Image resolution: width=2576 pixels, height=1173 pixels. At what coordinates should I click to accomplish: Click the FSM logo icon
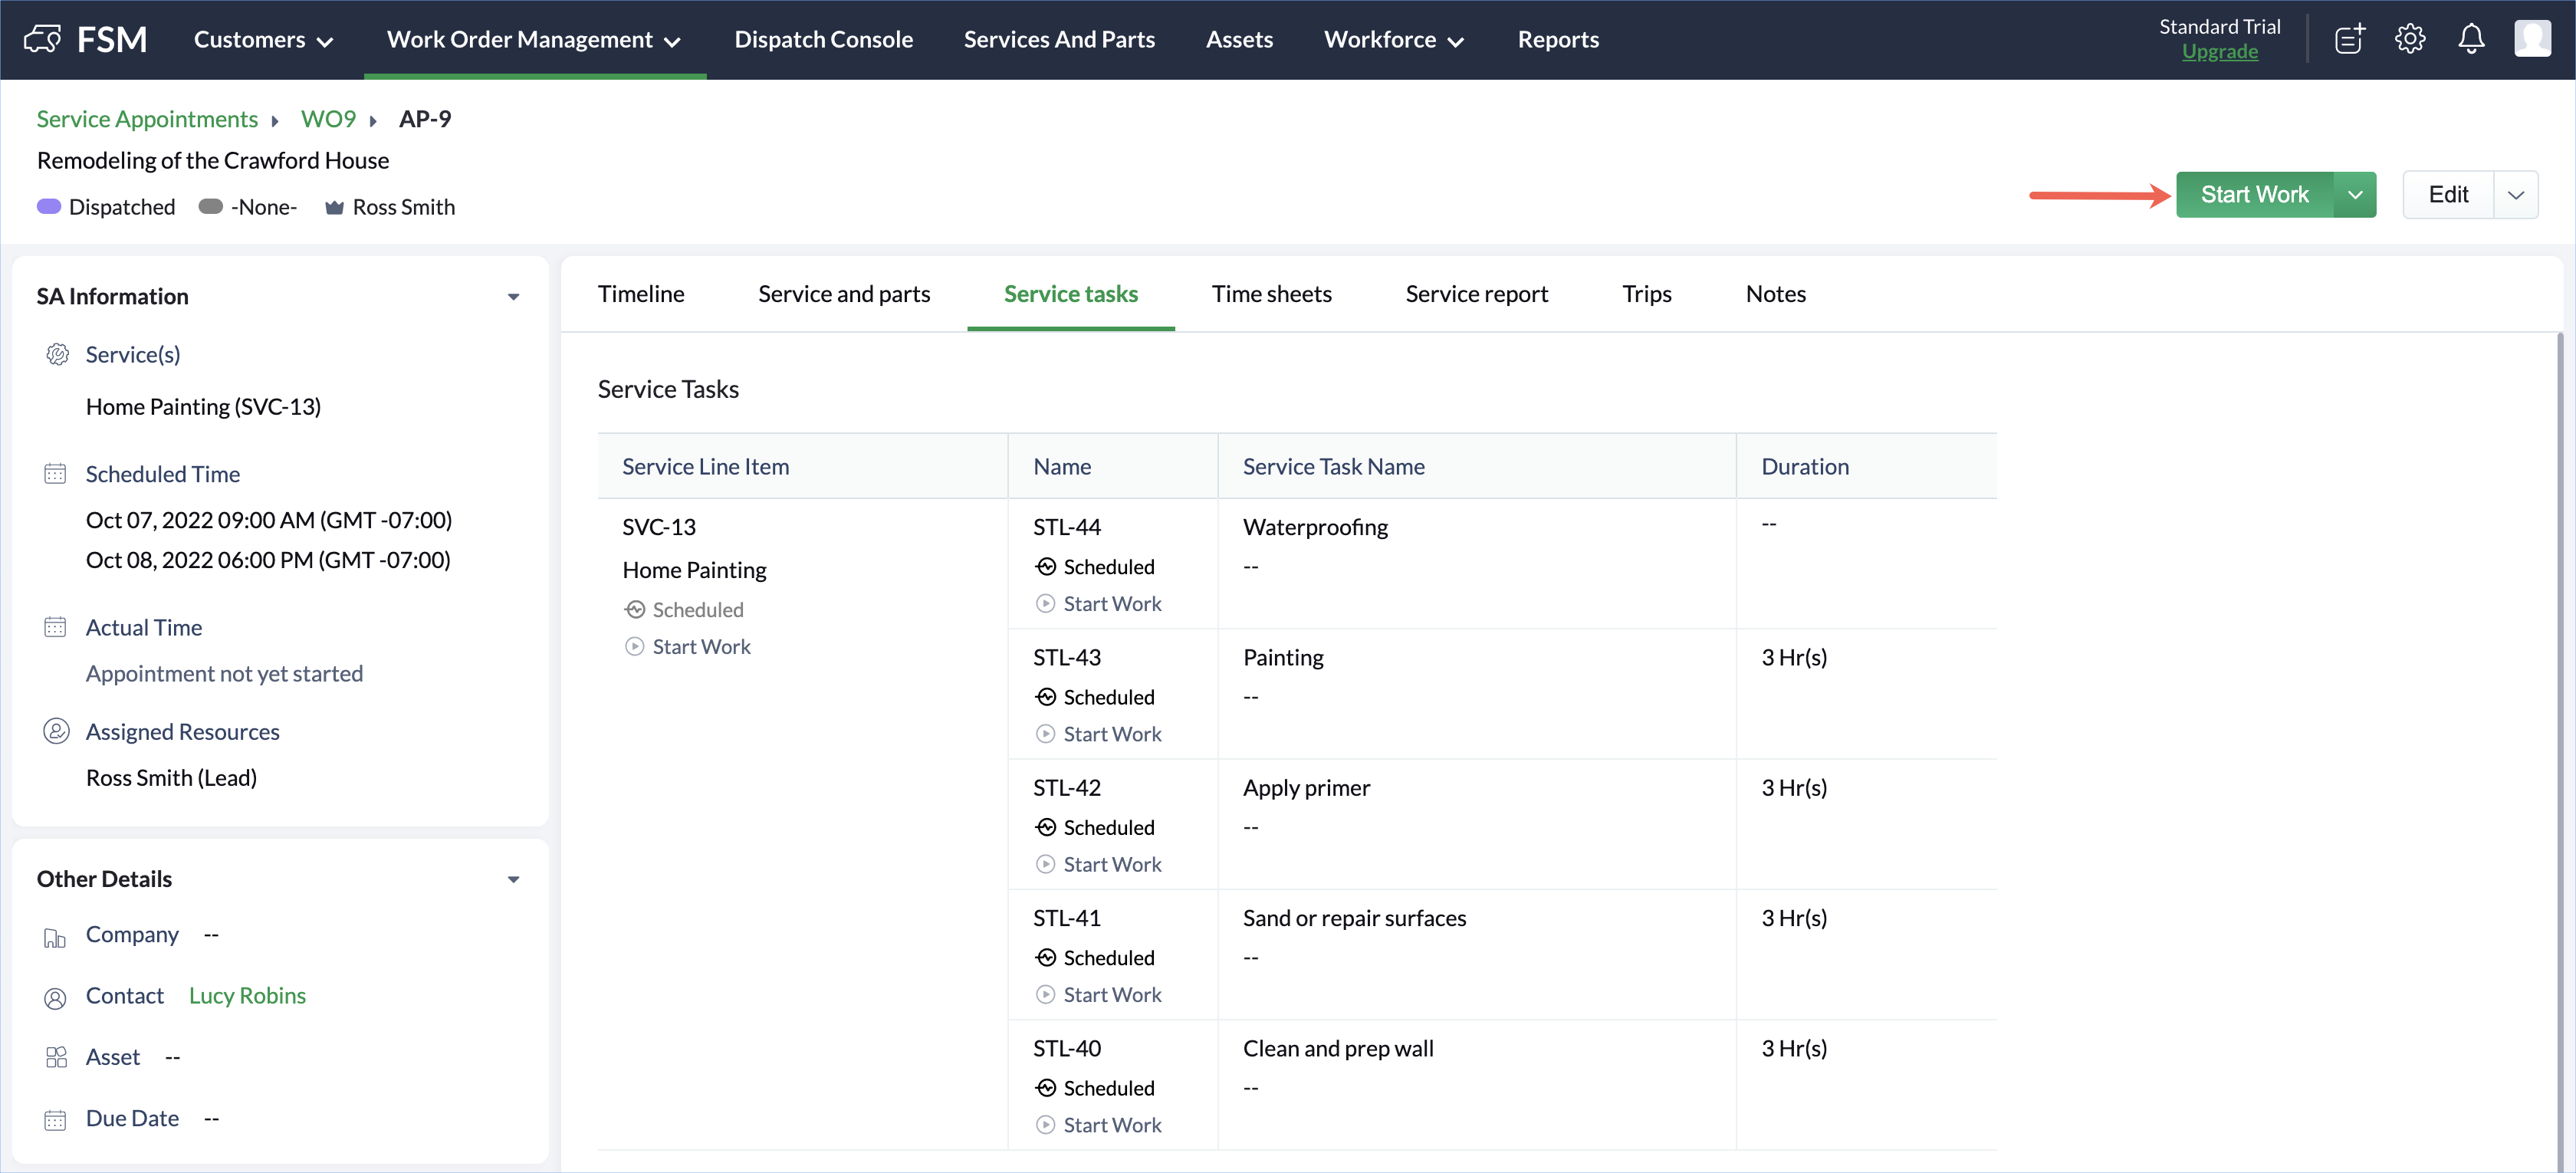point(43,39)
